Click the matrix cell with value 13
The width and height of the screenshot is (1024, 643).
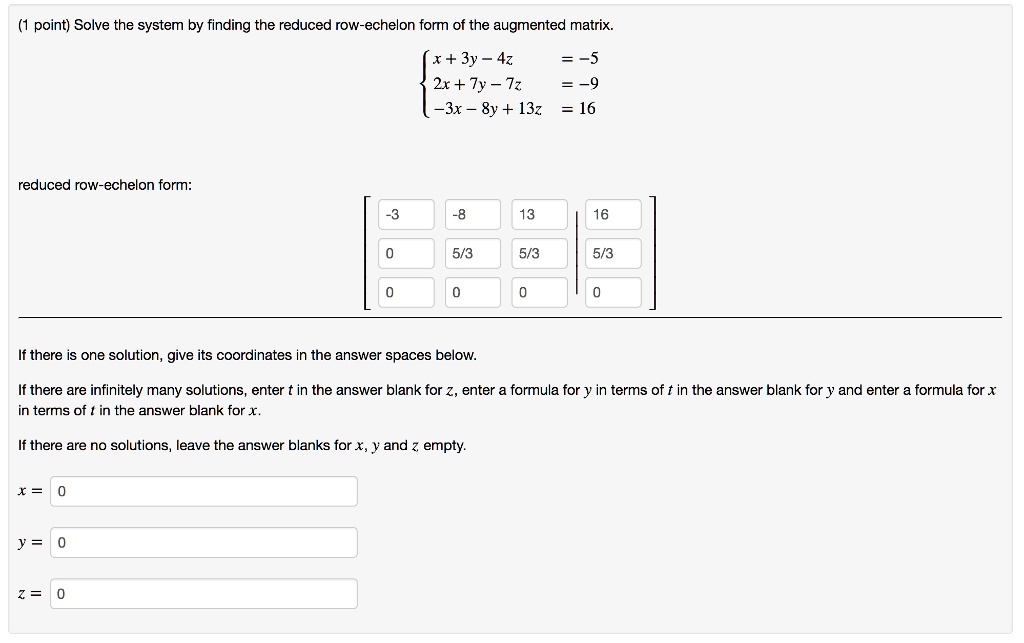539,214
